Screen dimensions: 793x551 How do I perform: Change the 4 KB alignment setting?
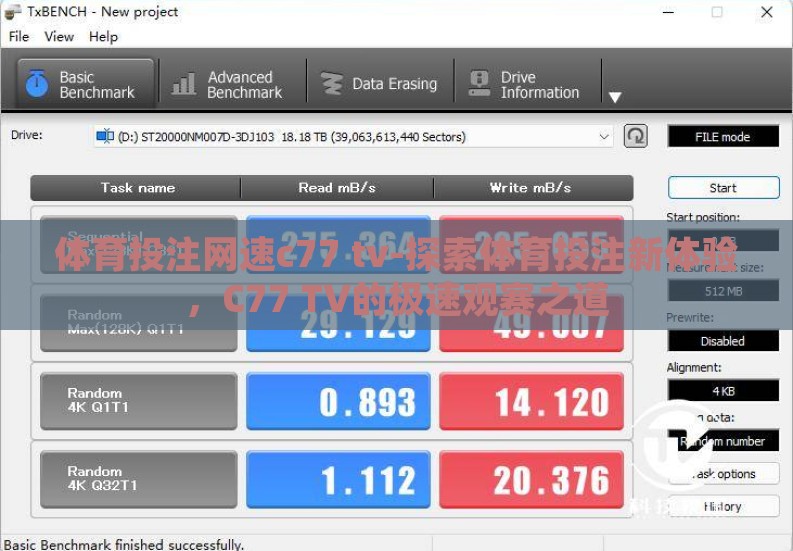click(x=723, y=391)
